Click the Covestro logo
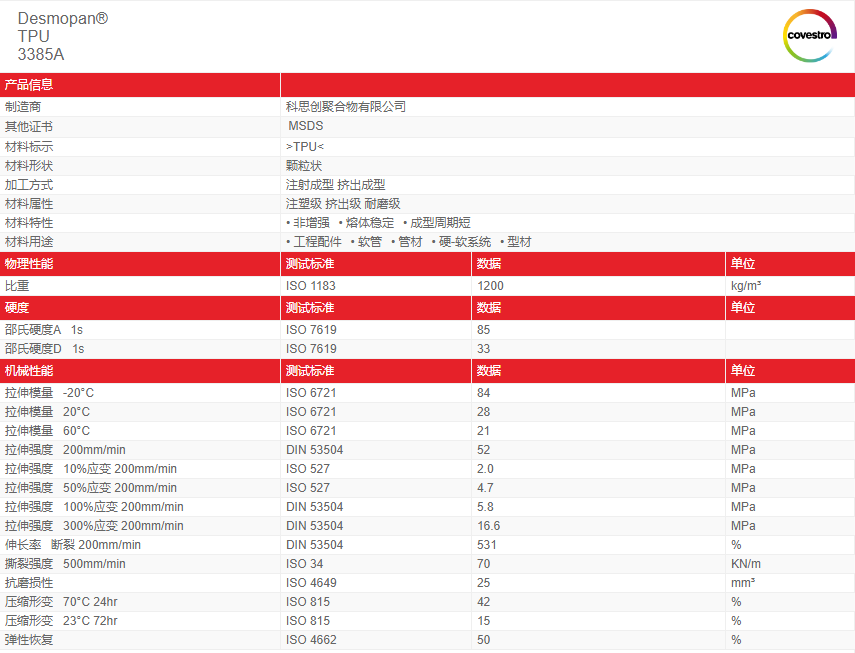 click(x=808, y=35)
